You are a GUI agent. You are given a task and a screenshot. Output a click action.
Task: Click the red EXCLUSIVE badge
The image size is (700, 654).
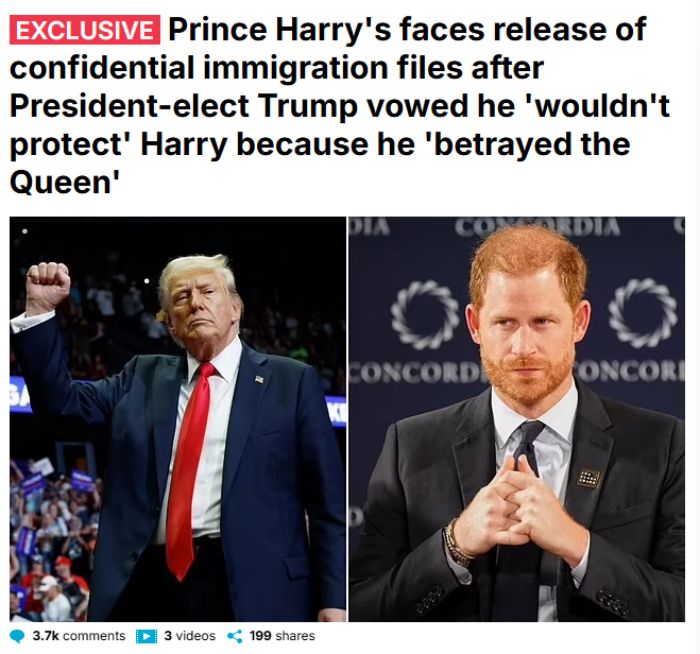(x=84, y=30)
